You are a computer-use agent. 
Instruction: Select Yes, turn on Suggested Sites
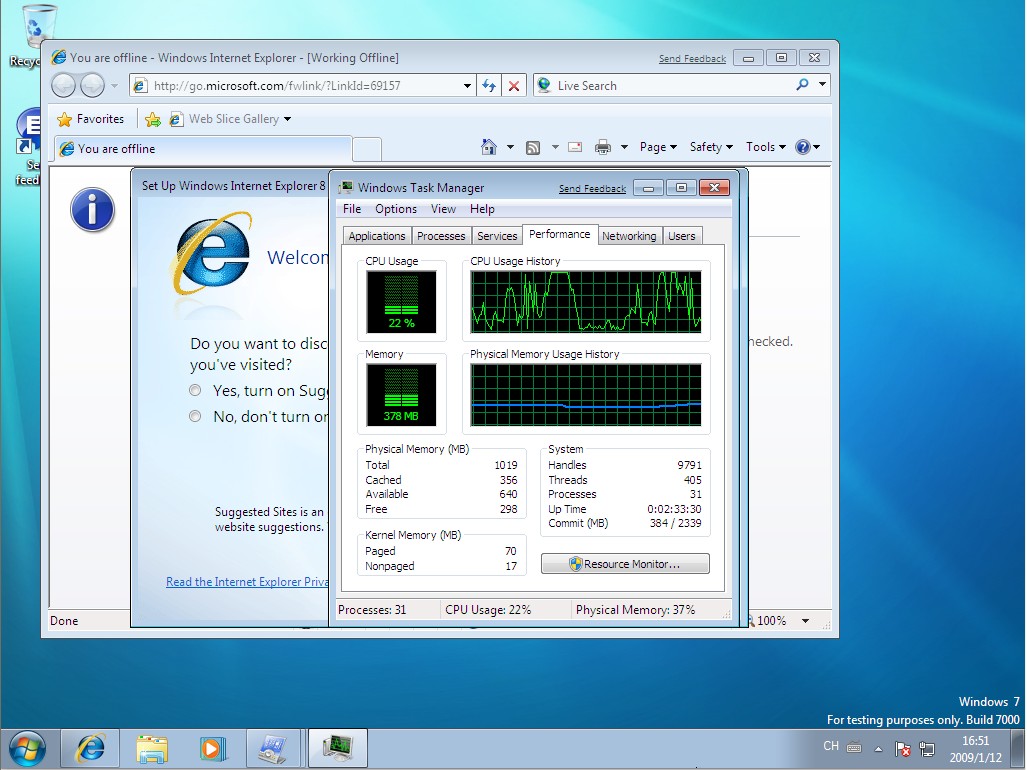[x=195, y=390]
